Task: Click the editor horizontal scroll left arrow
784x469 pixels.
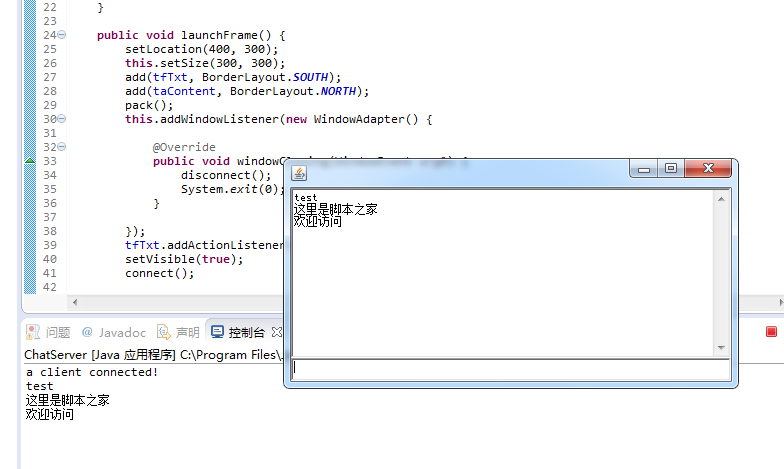Action: [75, 302]
